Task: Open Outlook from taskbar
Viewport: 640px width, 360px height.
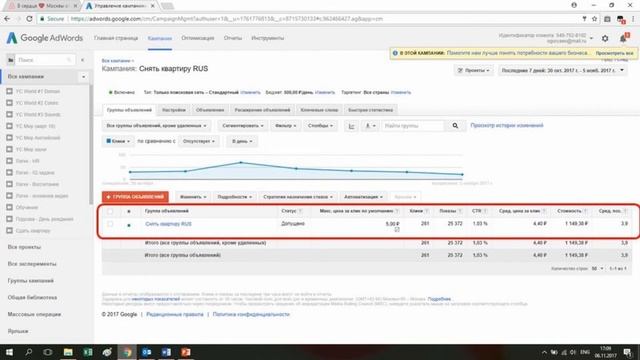Action: pyautogui.click(x=147, y=352)
